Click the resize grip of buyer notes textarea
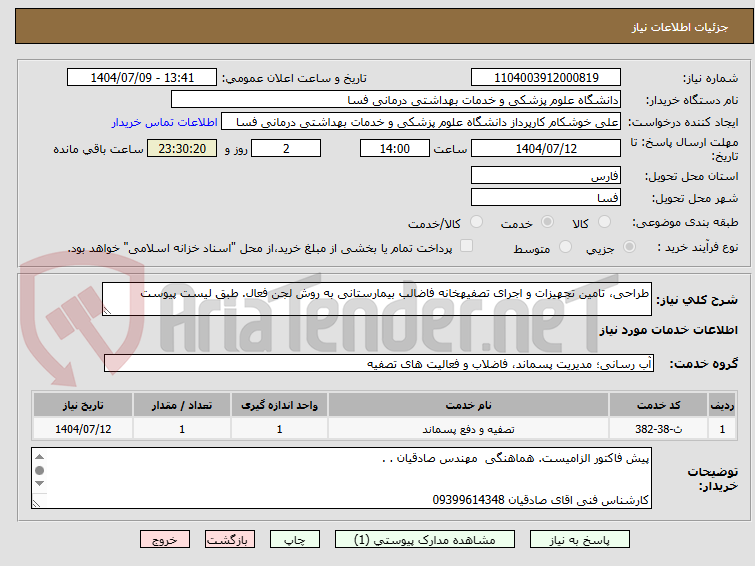The image size is (755, 566). tap(37, 503)
